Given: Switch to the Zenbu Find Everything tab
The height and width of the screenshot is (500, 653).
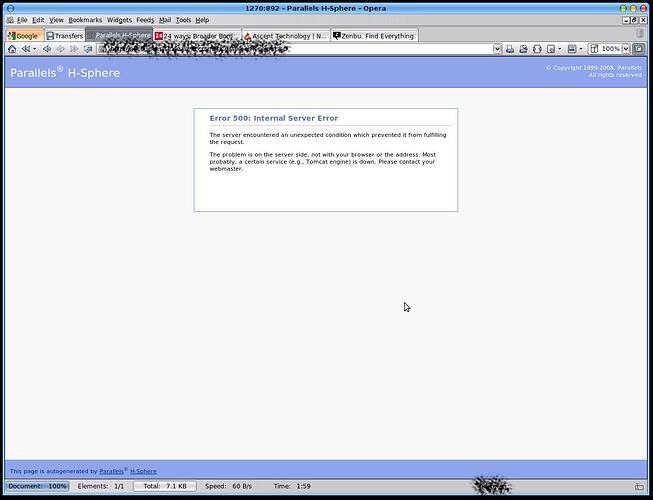Looking at the screenshot, I should [374, 36].
